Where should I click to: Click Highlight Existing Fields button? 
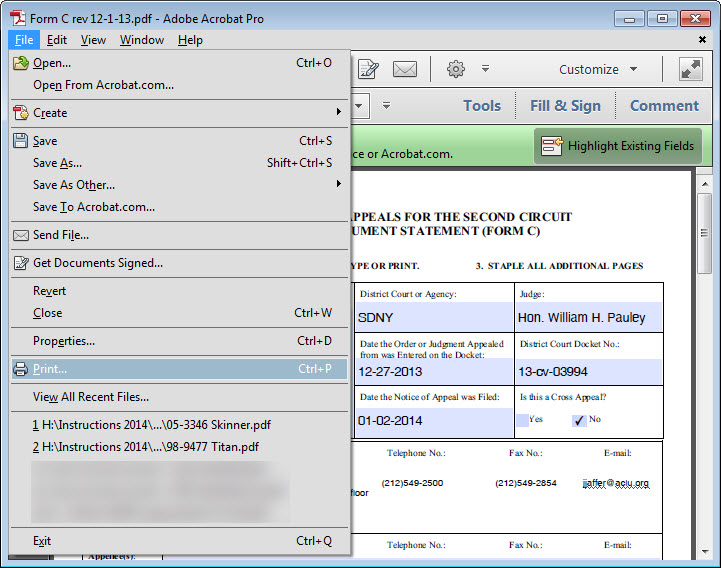(x=618, y=146)
